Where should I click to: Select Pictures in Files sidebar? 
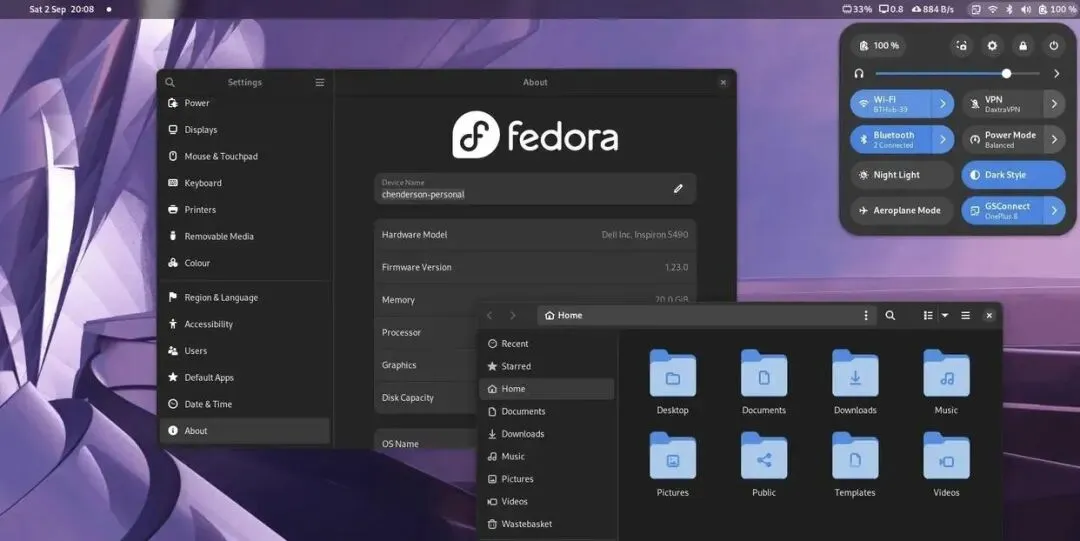(547, 479)
